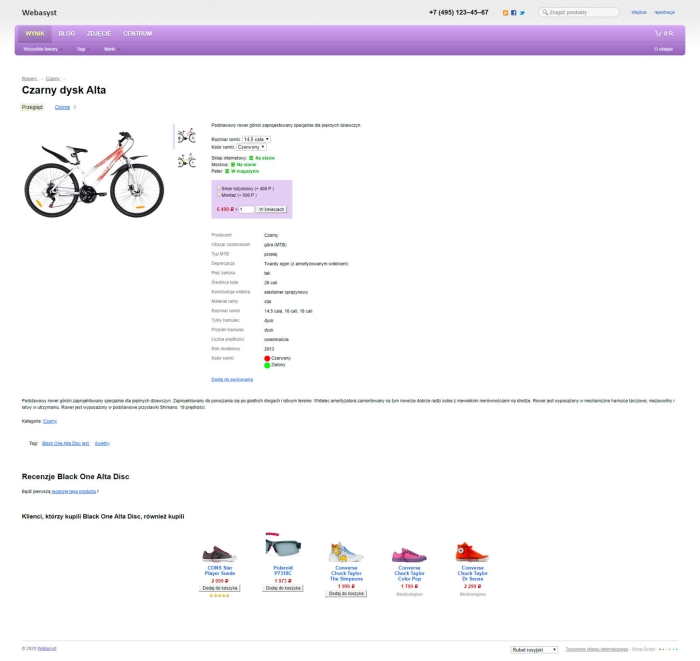Check the Montaż service checkbox

tap(217, 195)
